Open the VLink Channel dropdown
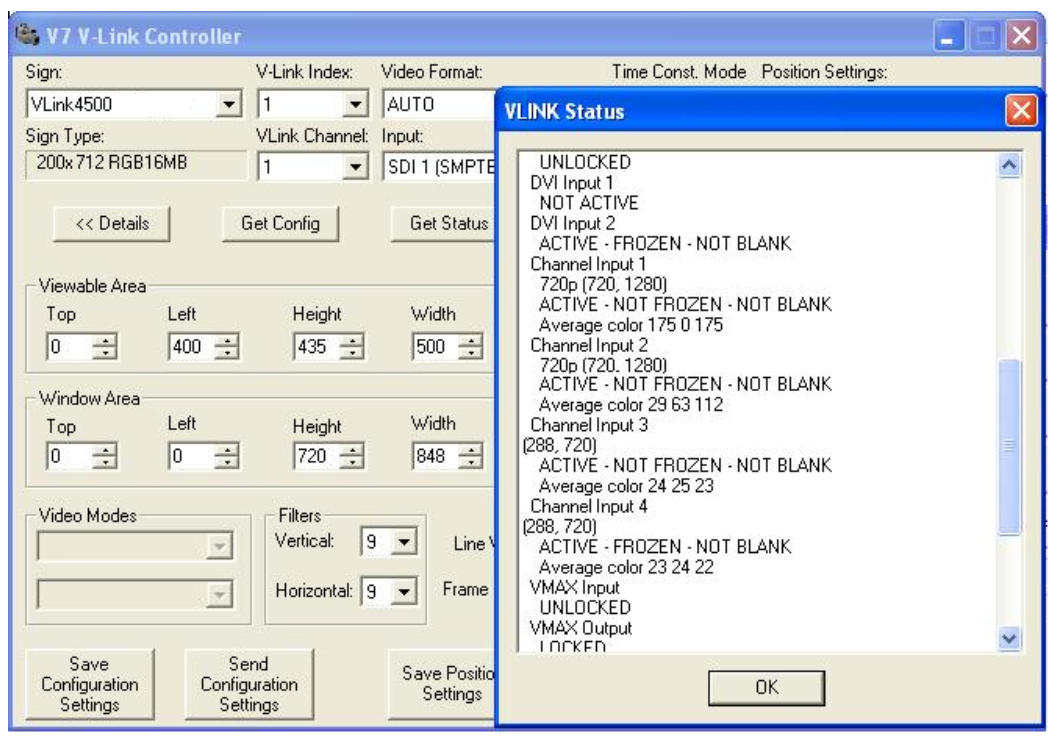 (x=353, y=169)
